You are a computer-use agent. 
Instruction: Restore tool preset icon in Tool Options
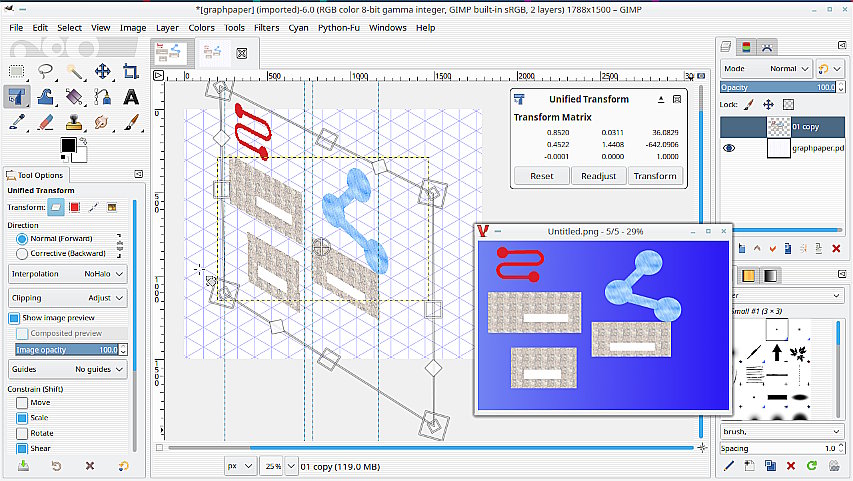pyautogui.click(x=56, y=466)
